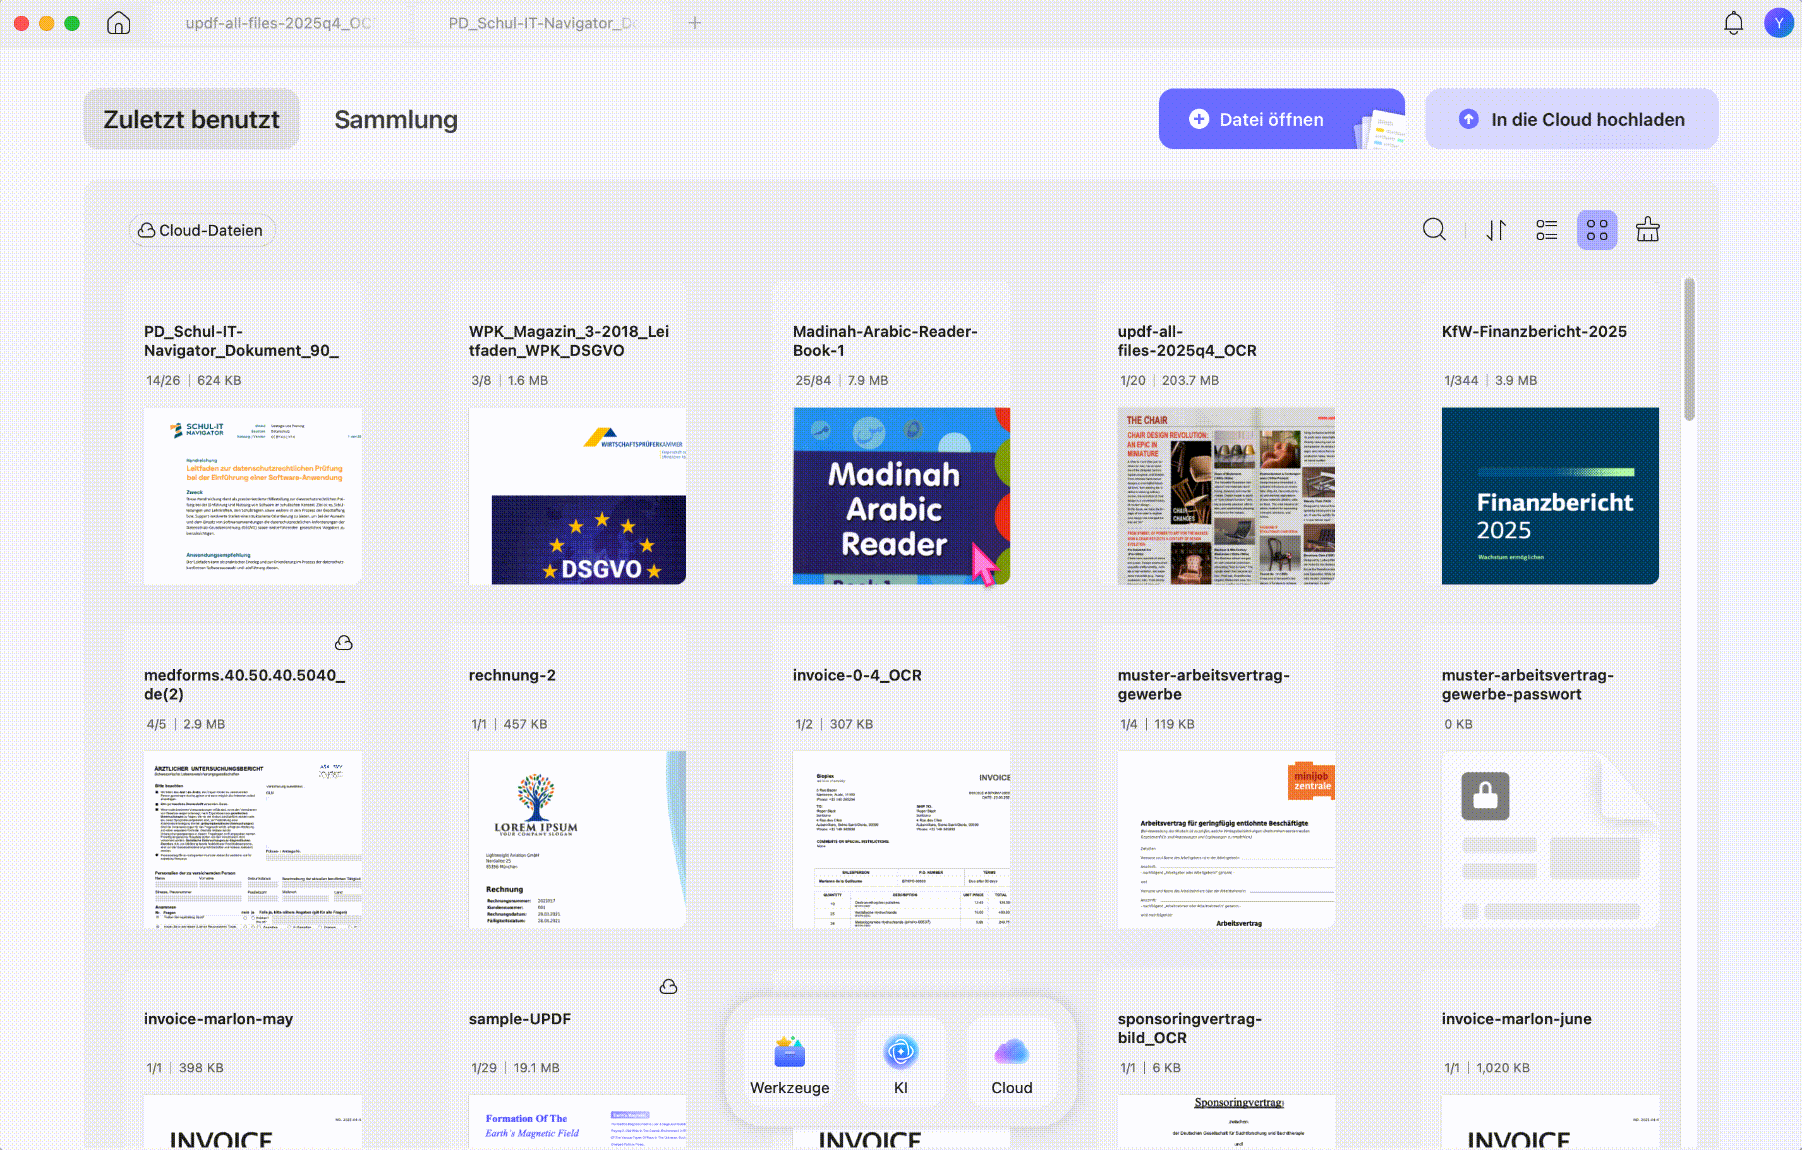Image resolution: width=1802 pixels, height=1150 pixels.
Task: Open sample-UPDF Magnetic Field thumbnail
Action: coord(577,1122)
